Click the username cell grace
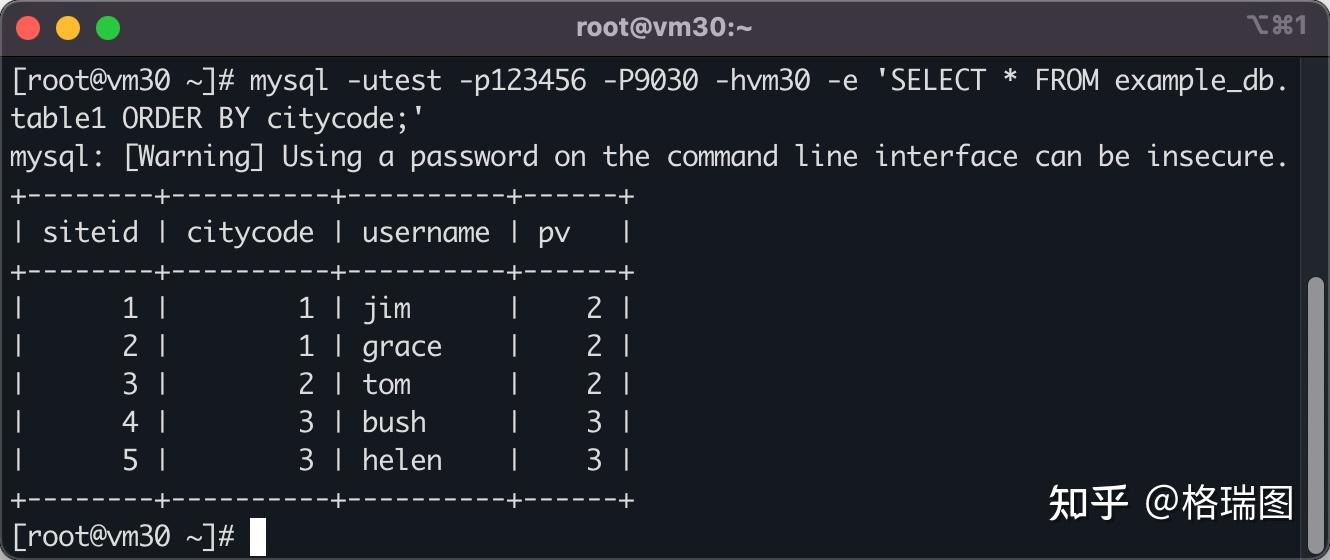 point(402,348)
